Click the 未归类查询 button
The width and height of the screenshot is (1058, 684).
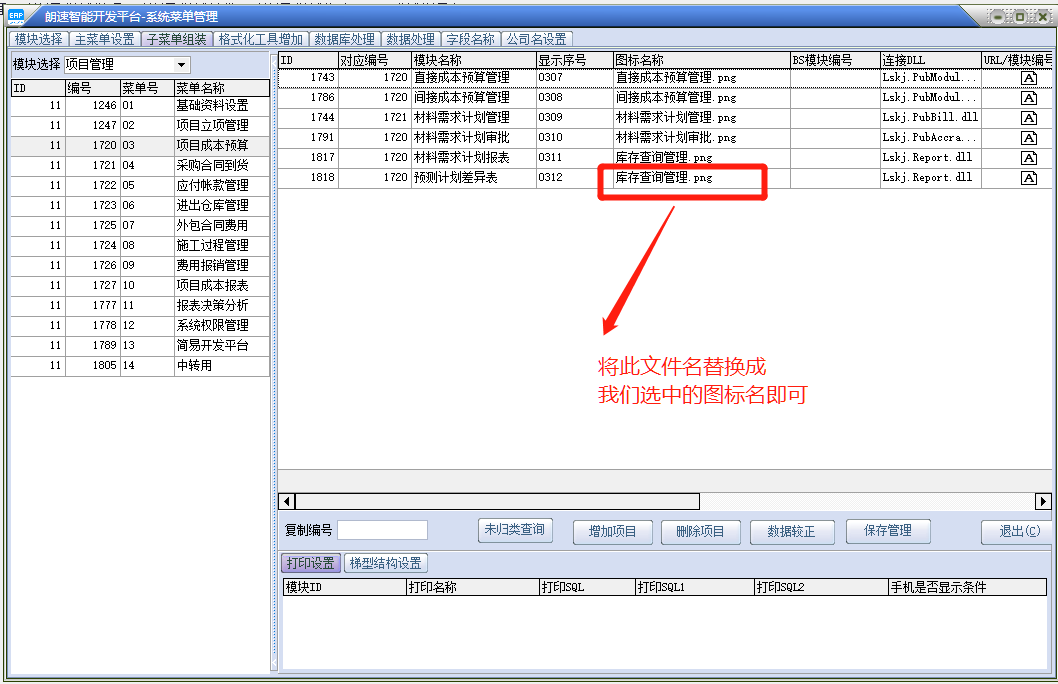[x=515, y=531]
